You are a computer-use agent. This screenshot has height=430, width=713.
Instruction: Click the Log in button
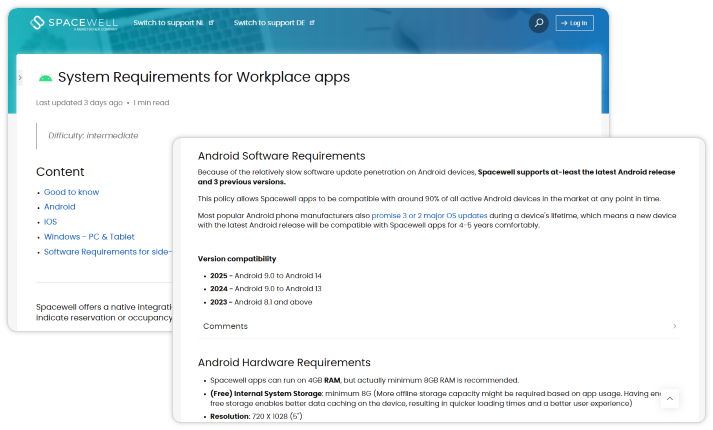tap(574, 23)
